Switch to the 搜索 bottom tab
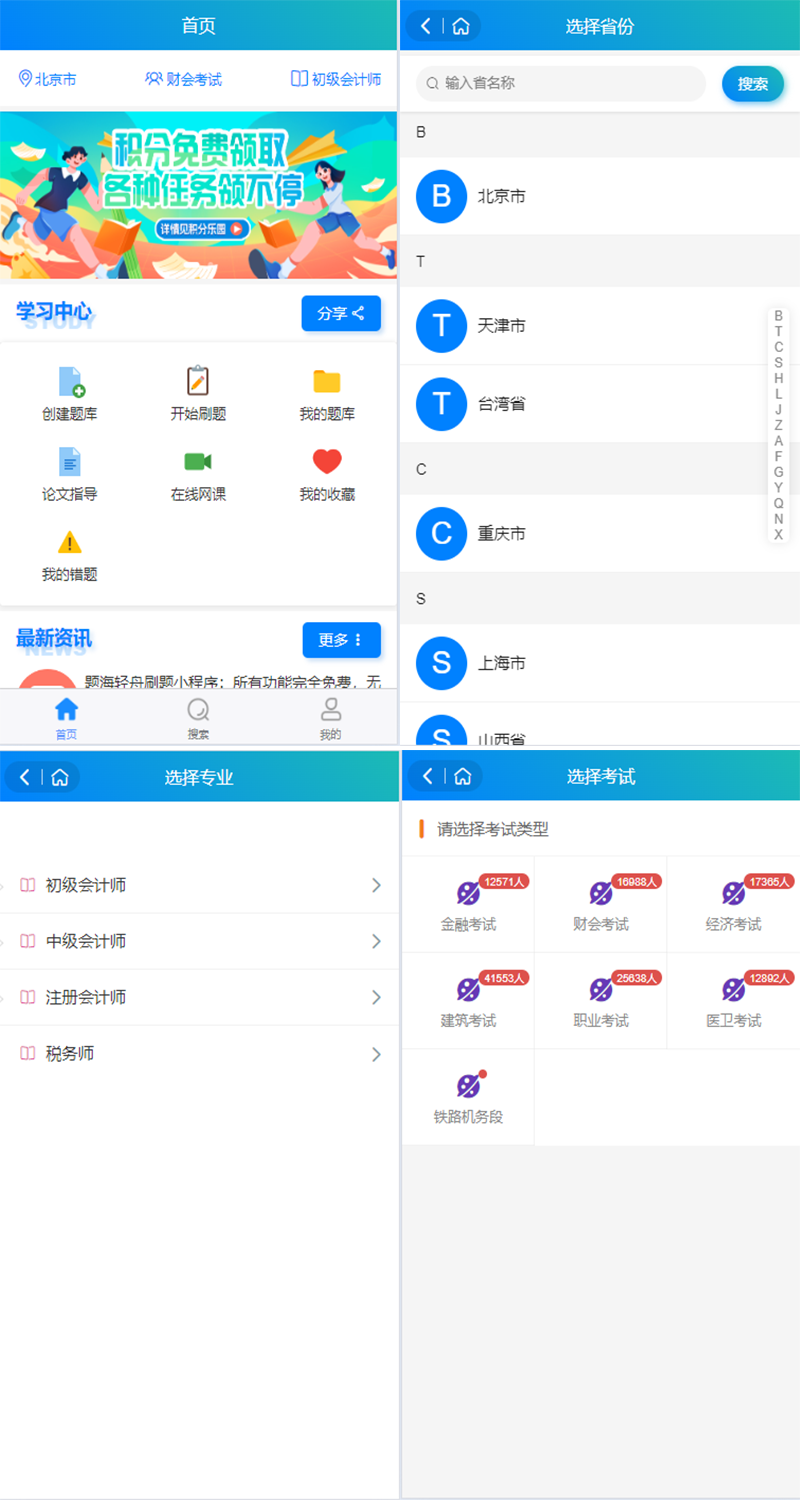 pos(198,718)
